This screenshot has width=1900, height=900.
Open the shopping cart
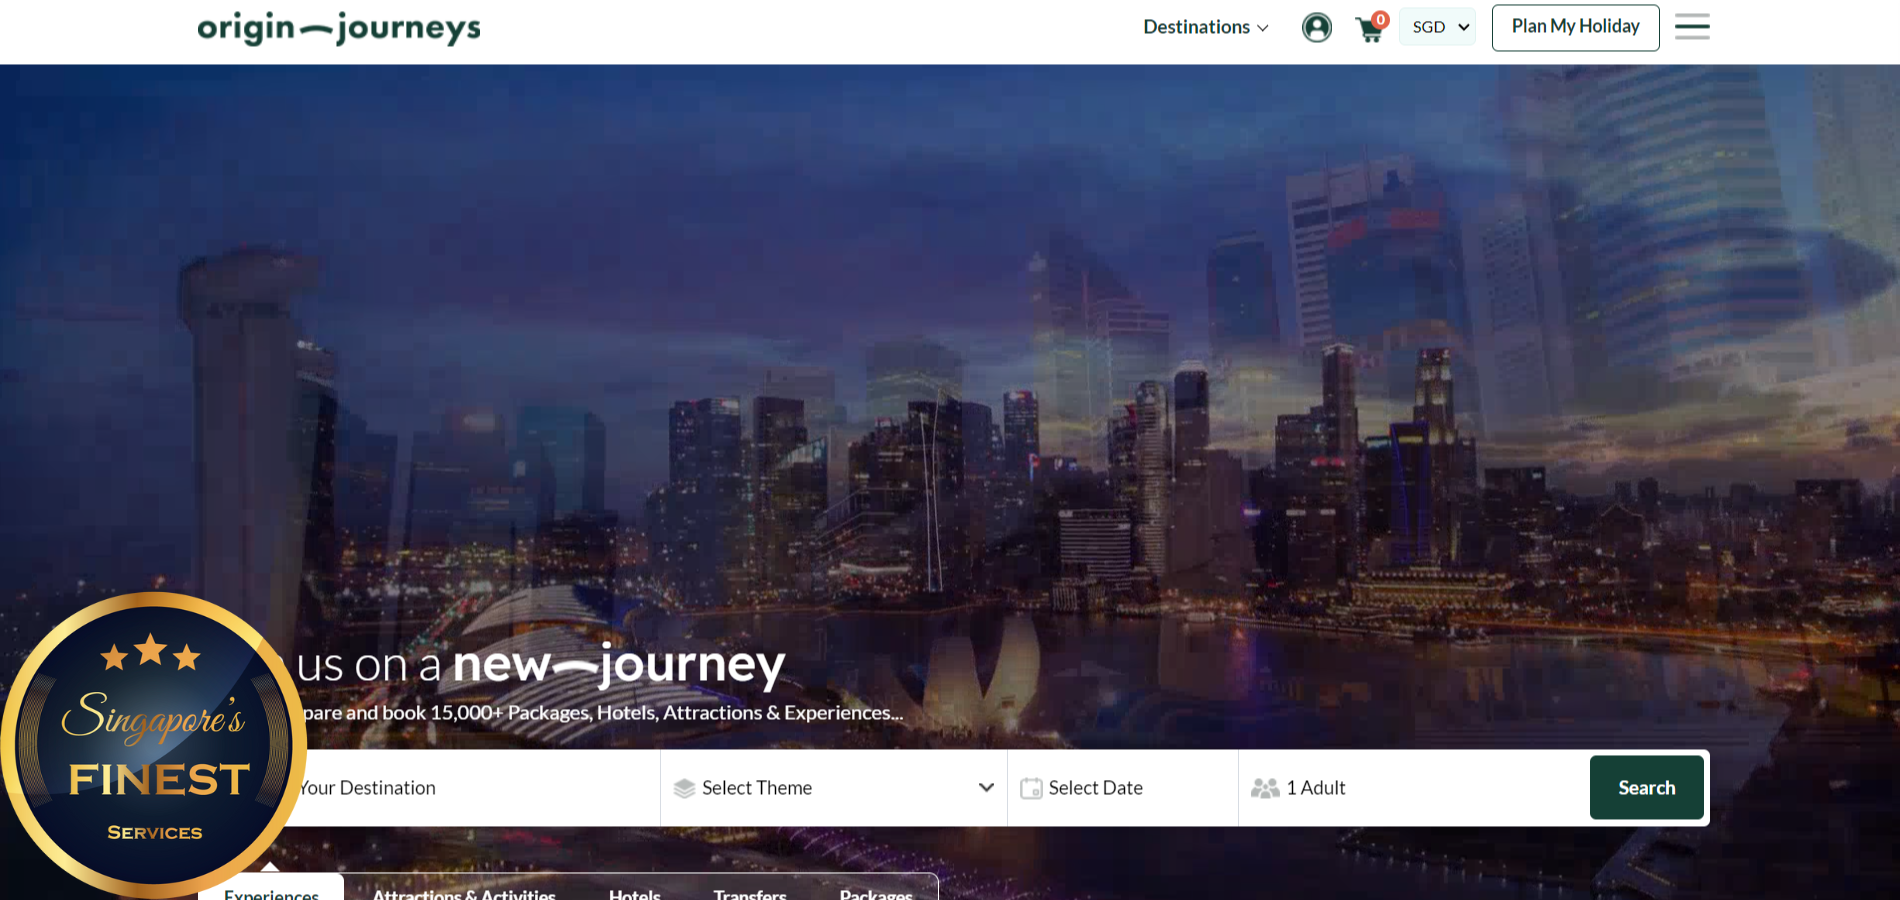tap(1369, 29)
